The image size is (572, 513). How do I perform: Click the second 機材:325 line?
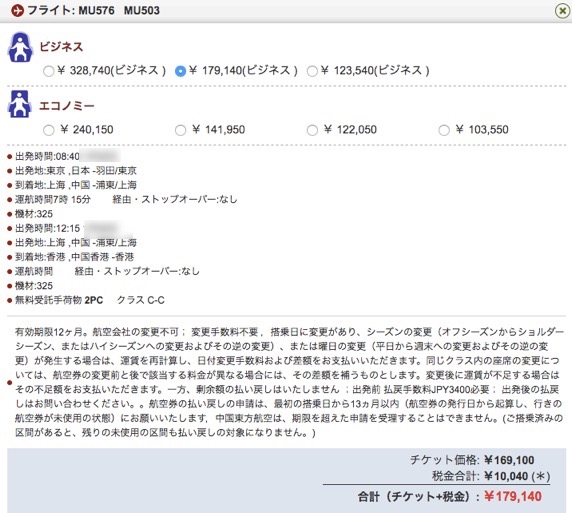click(34, 286)
